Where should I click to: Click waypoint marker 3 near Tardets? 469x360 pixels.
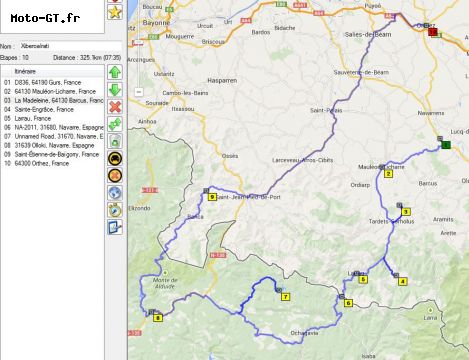(406, 212)
